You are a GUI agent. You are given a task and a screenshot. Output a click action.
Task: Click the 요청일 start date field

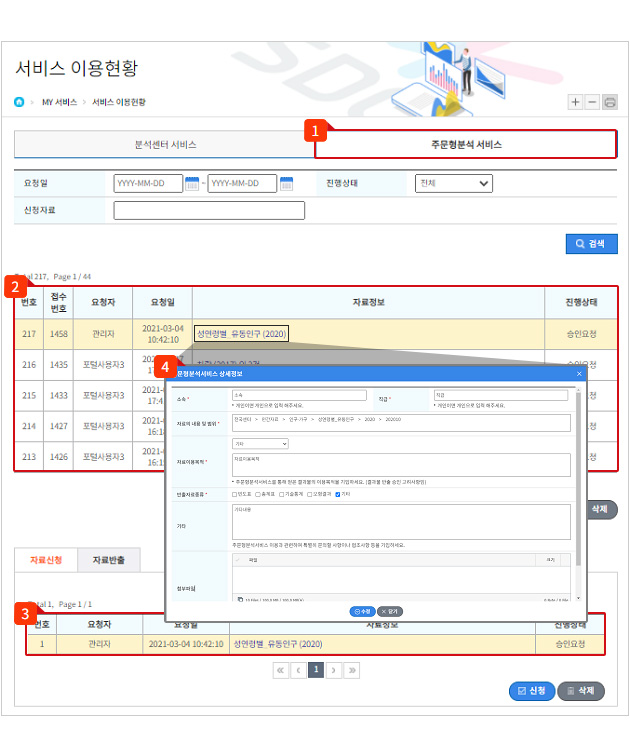point(148,183)
